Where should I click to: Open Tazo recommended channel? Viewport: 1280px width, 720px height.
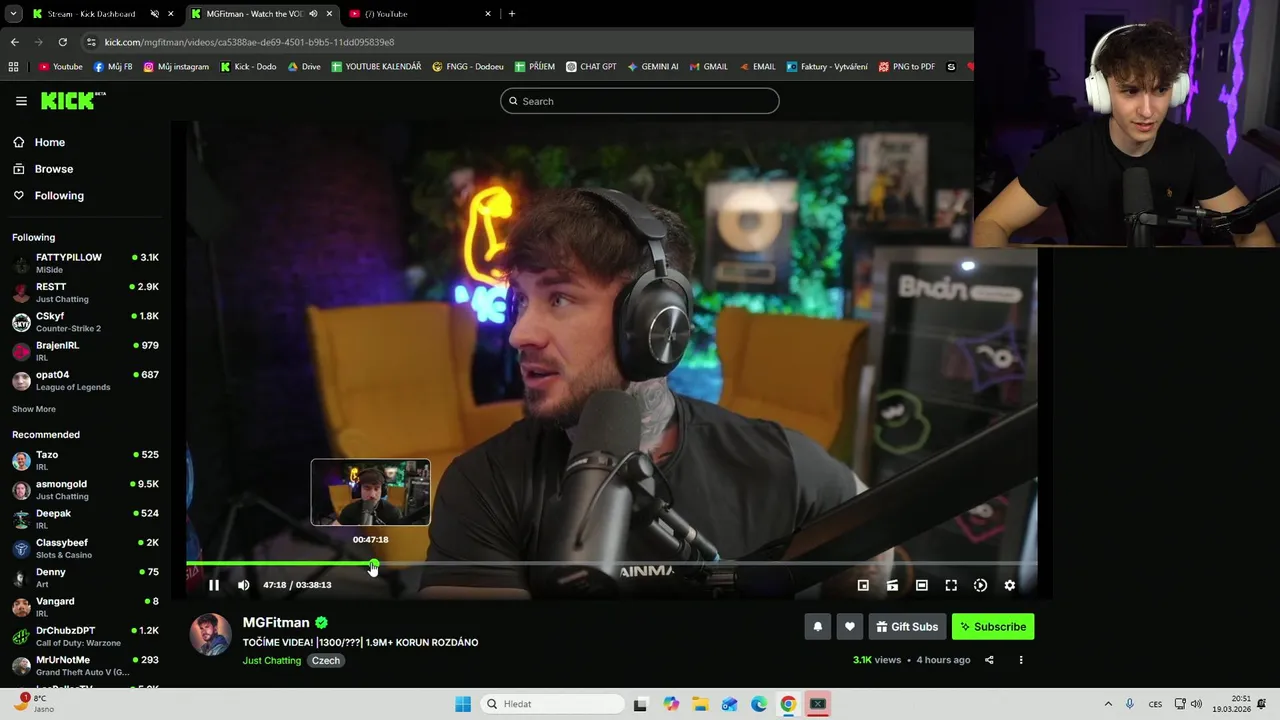(x=85, y=460)
